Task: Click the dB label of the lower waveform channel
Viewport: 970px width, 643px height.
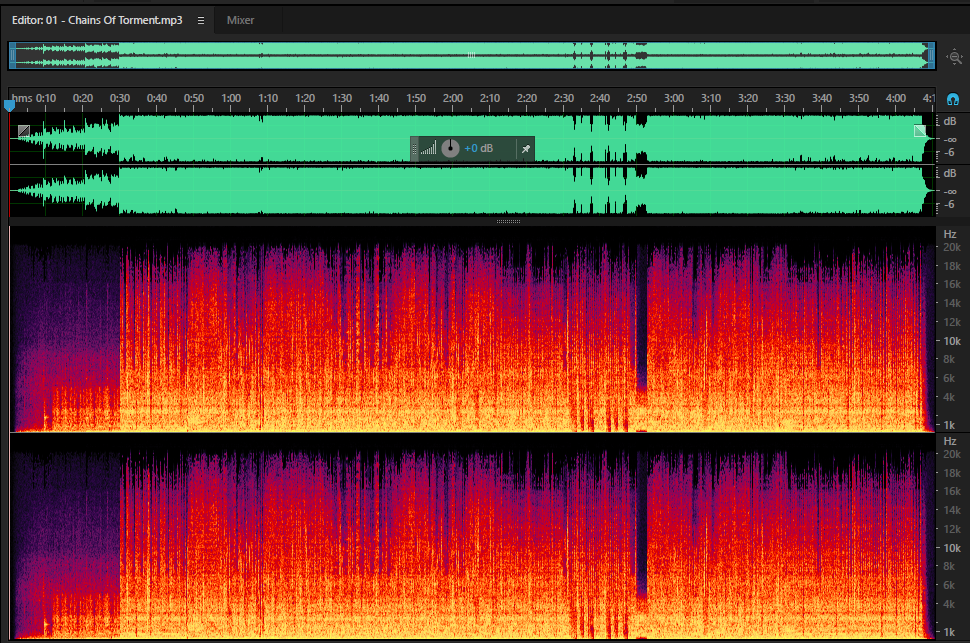Action: pyautogui.click(x=950, y=173)
